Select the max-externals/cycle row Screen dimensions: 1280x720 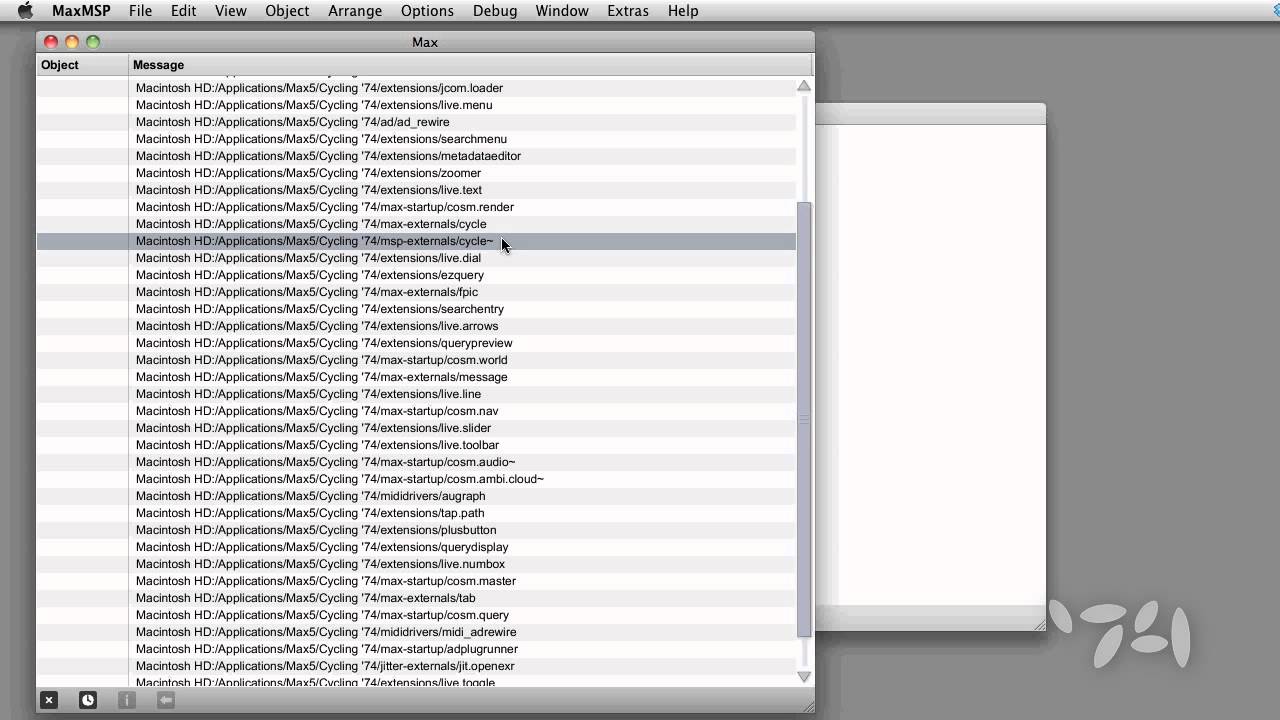pos(416,224)
